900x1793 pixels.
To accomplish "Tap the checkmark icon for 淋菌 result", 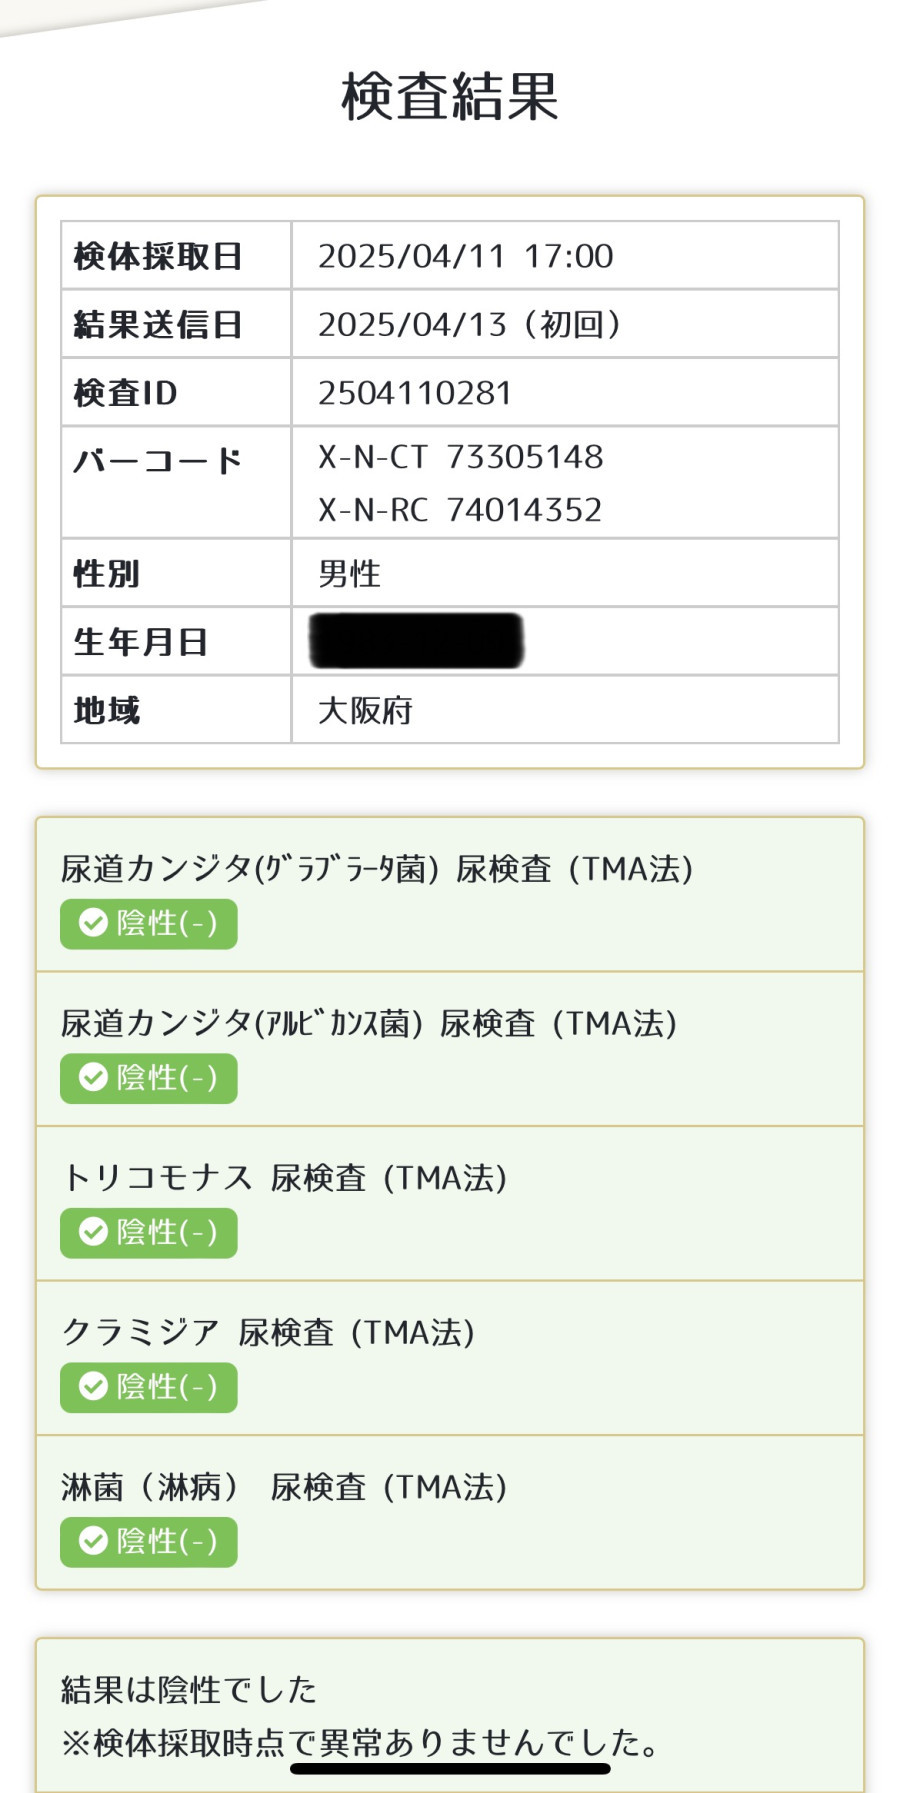I will 93,1541.
